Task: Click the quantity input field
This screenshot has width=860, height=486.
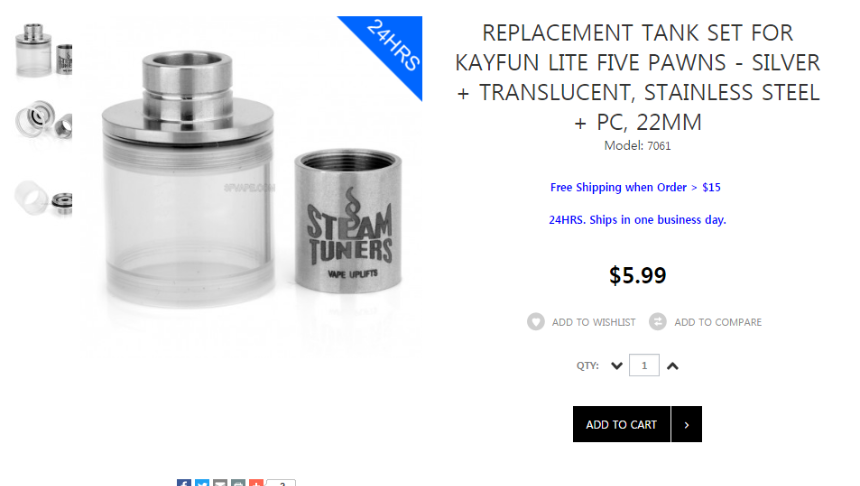Action: point(644,365)
